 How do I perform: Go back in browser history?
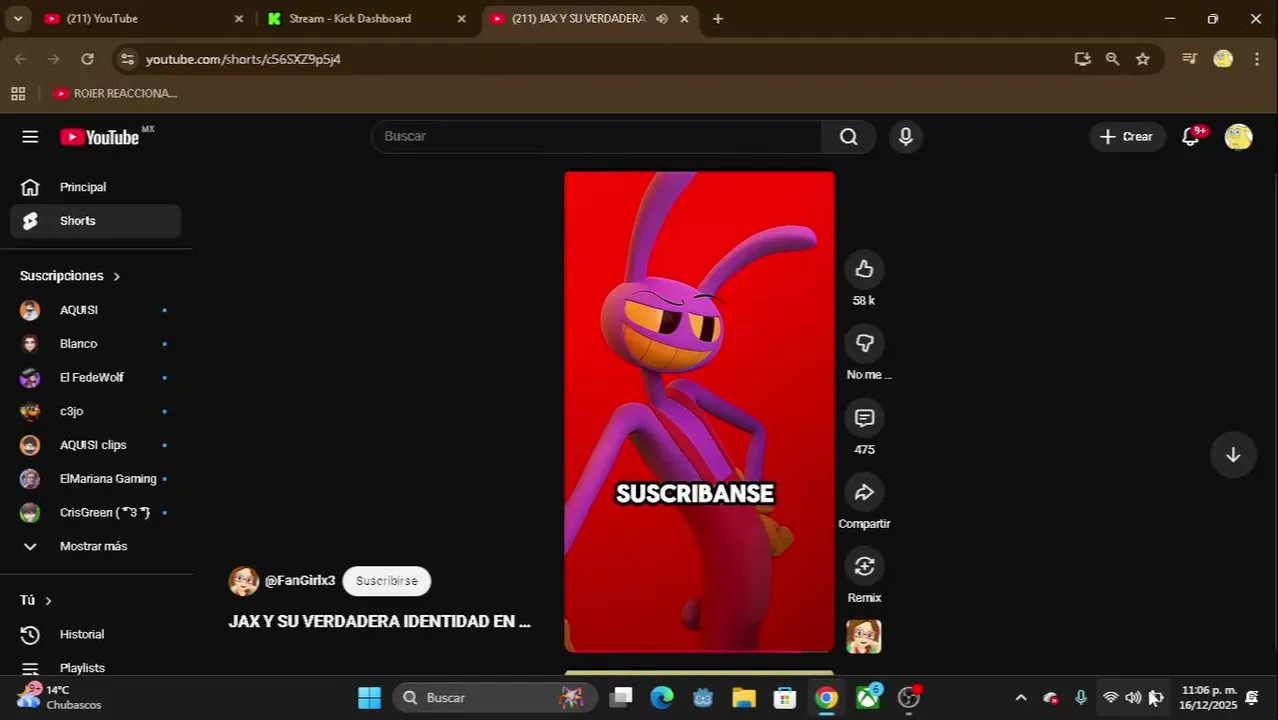[20, 59]
